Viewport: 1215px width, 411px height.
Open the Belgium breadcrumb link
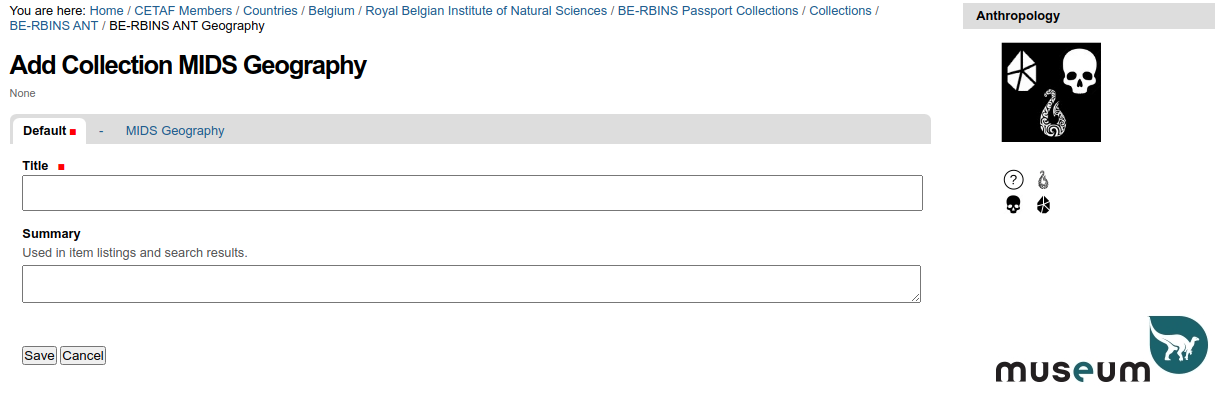point(331,11)
